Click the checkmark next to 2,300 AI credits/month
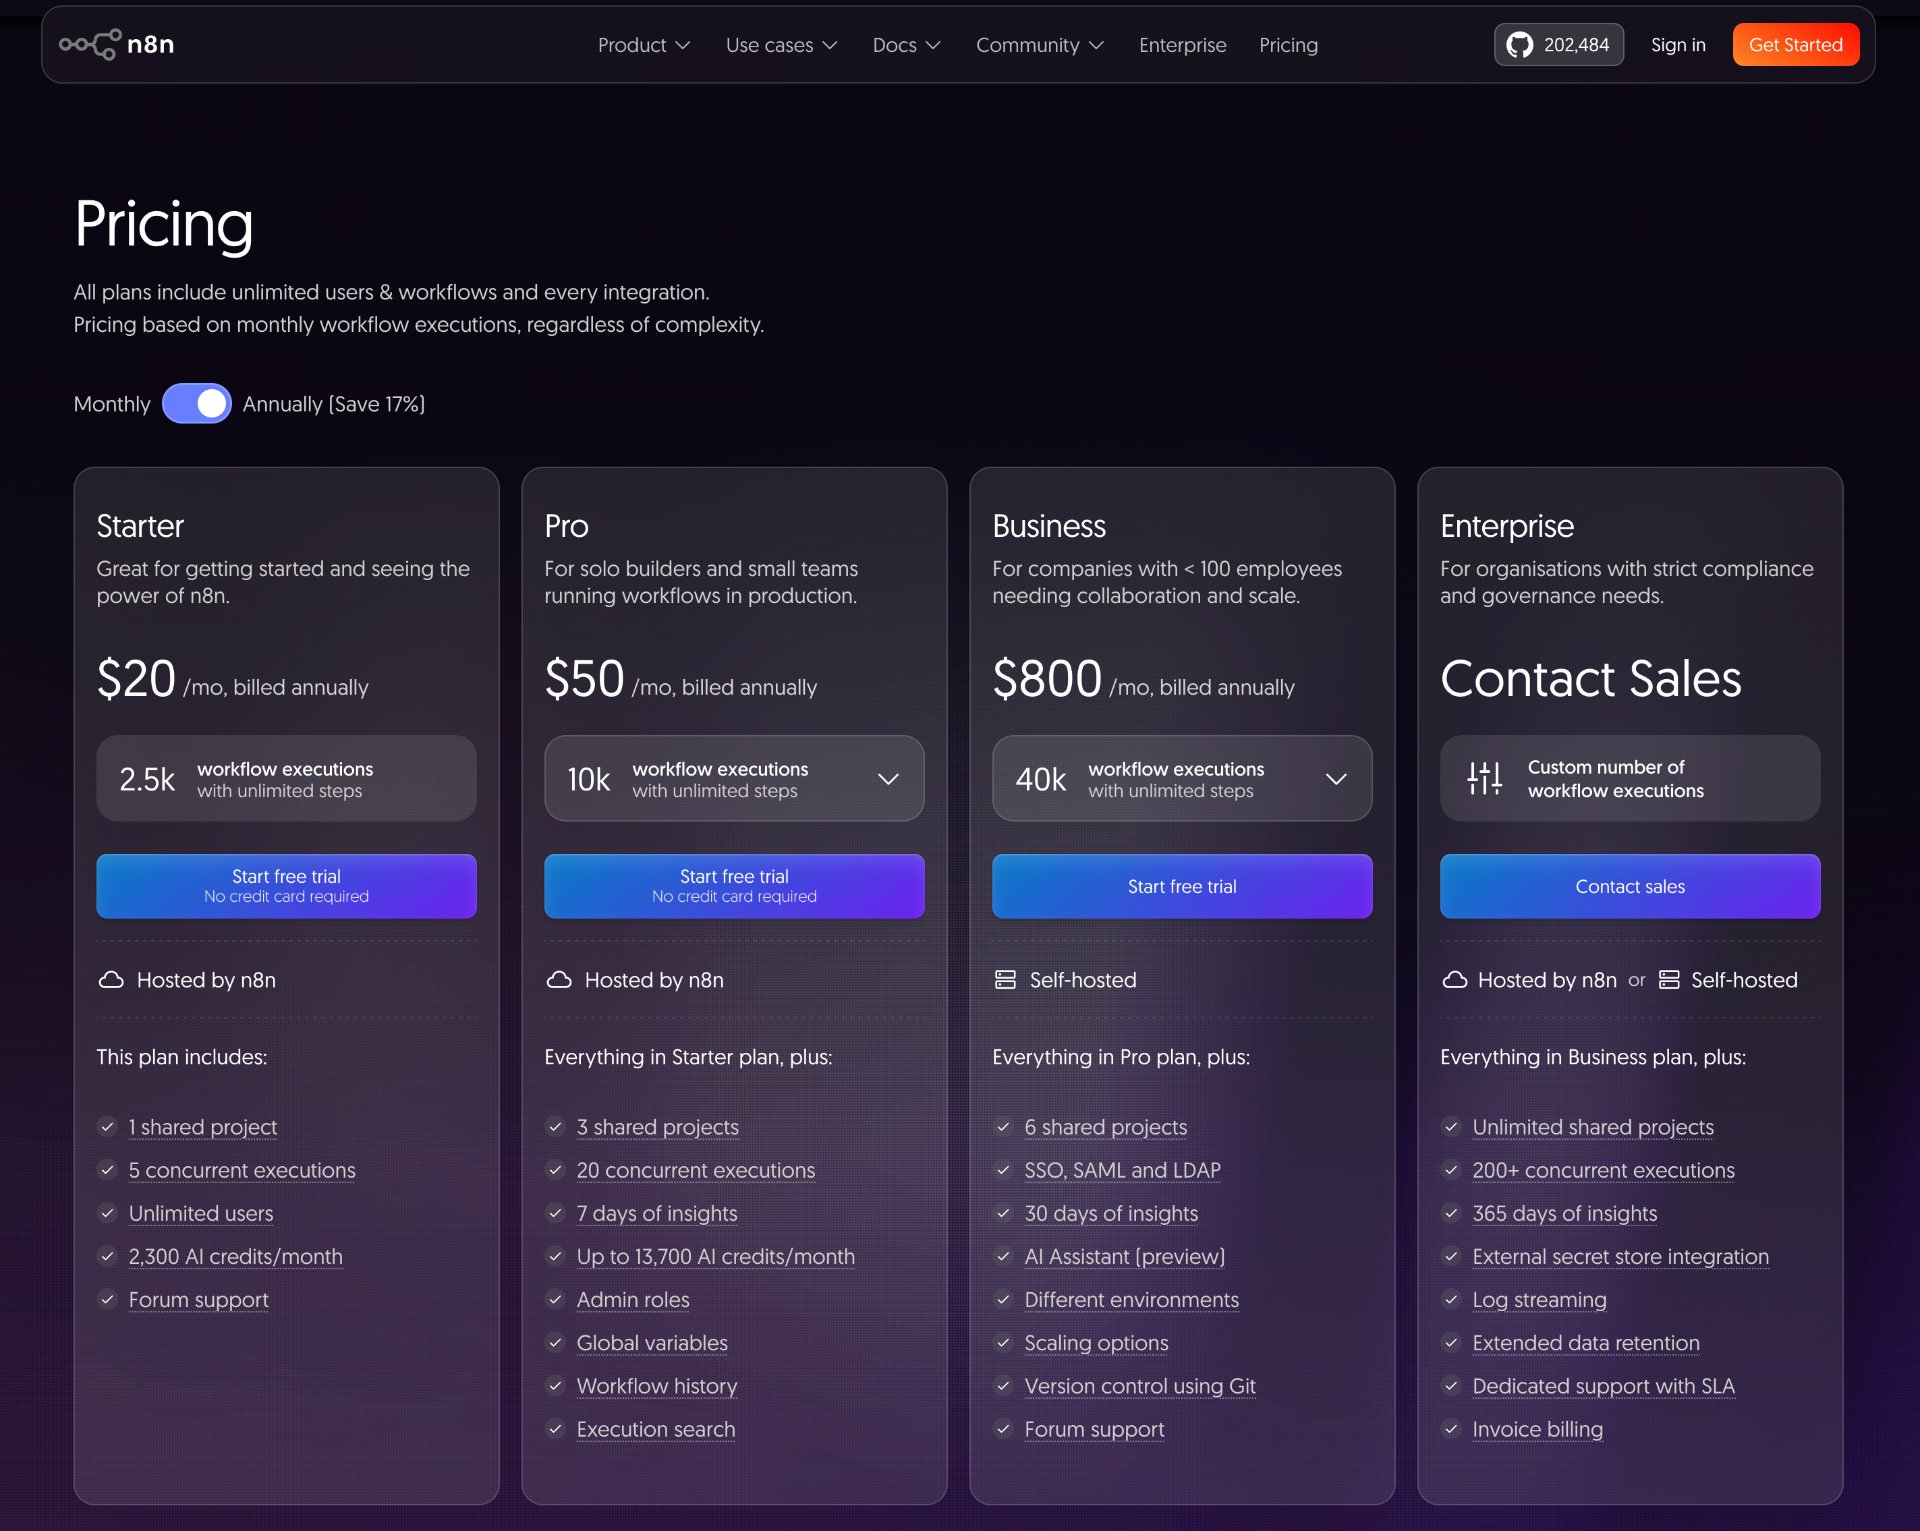This screenshot has height=1531, width=1920. click(107, 1256)
